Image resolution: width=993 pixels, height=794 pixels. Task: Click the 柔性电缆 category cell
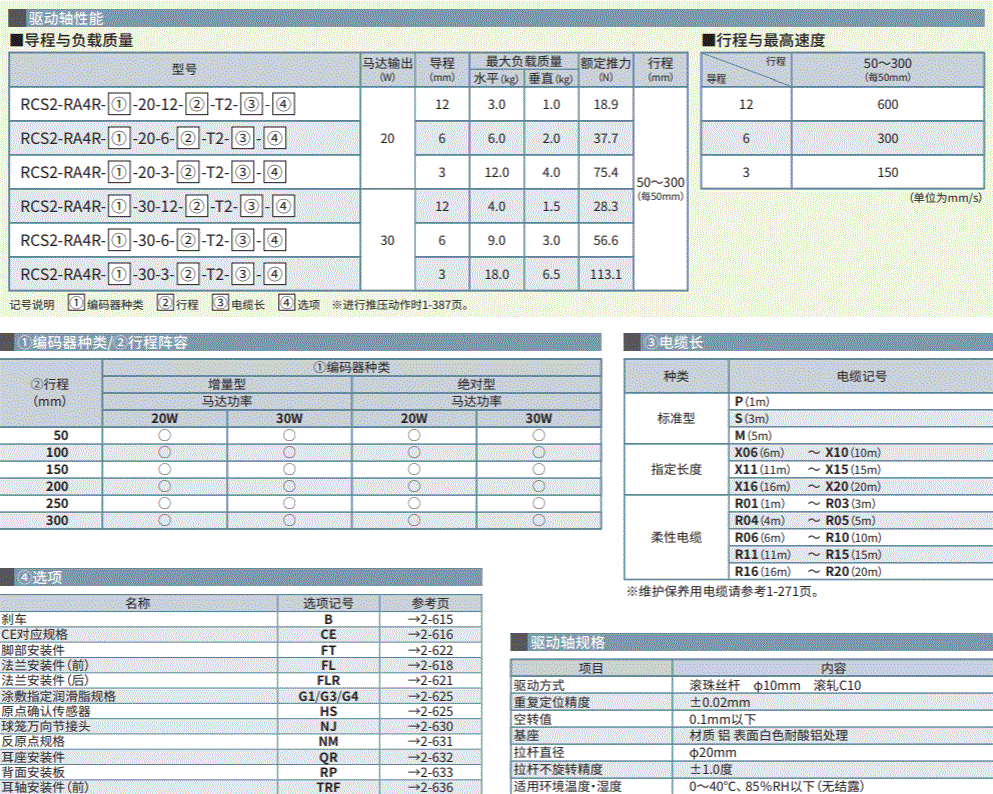point(676,538)
